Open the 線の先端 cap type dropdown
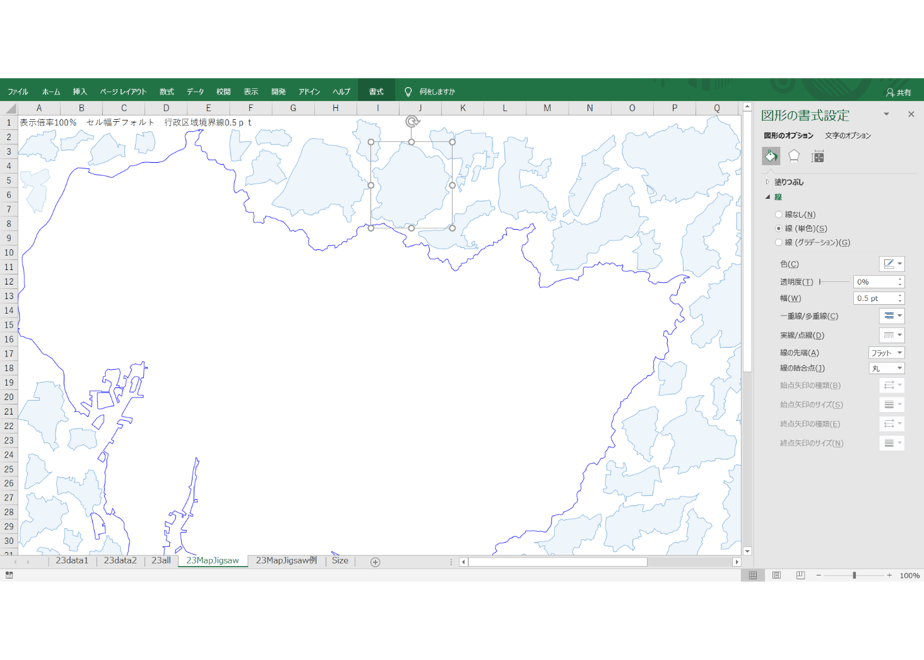924x660 pixels. click(886, 352)
